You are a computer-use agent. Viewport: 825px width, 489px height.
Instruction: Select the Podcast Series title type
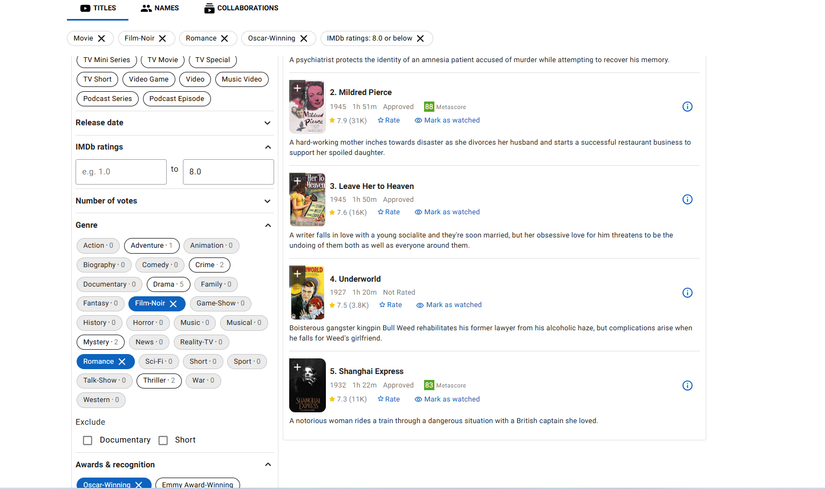[x=107, y=99]
